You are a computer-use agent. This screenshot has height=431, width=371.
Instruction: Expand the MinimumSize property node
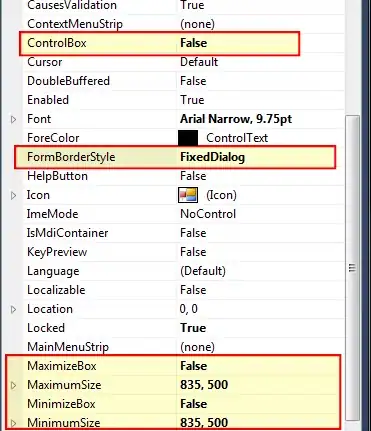(13, 423)
